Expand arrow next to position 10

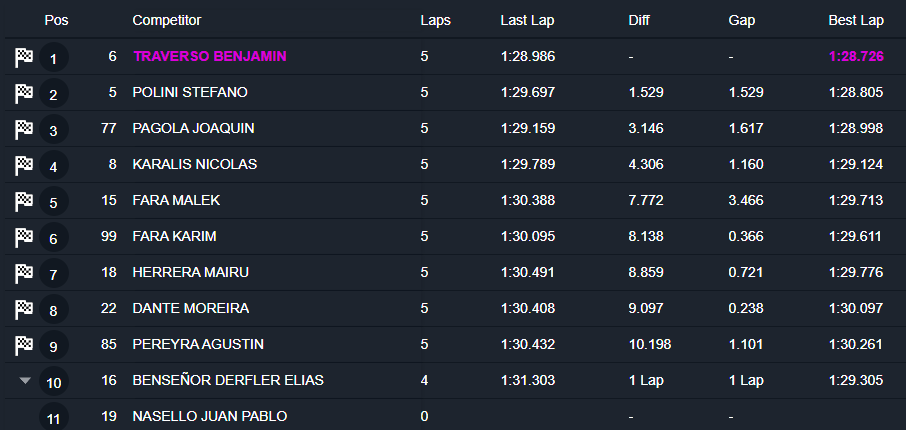[x=25, y=381]
